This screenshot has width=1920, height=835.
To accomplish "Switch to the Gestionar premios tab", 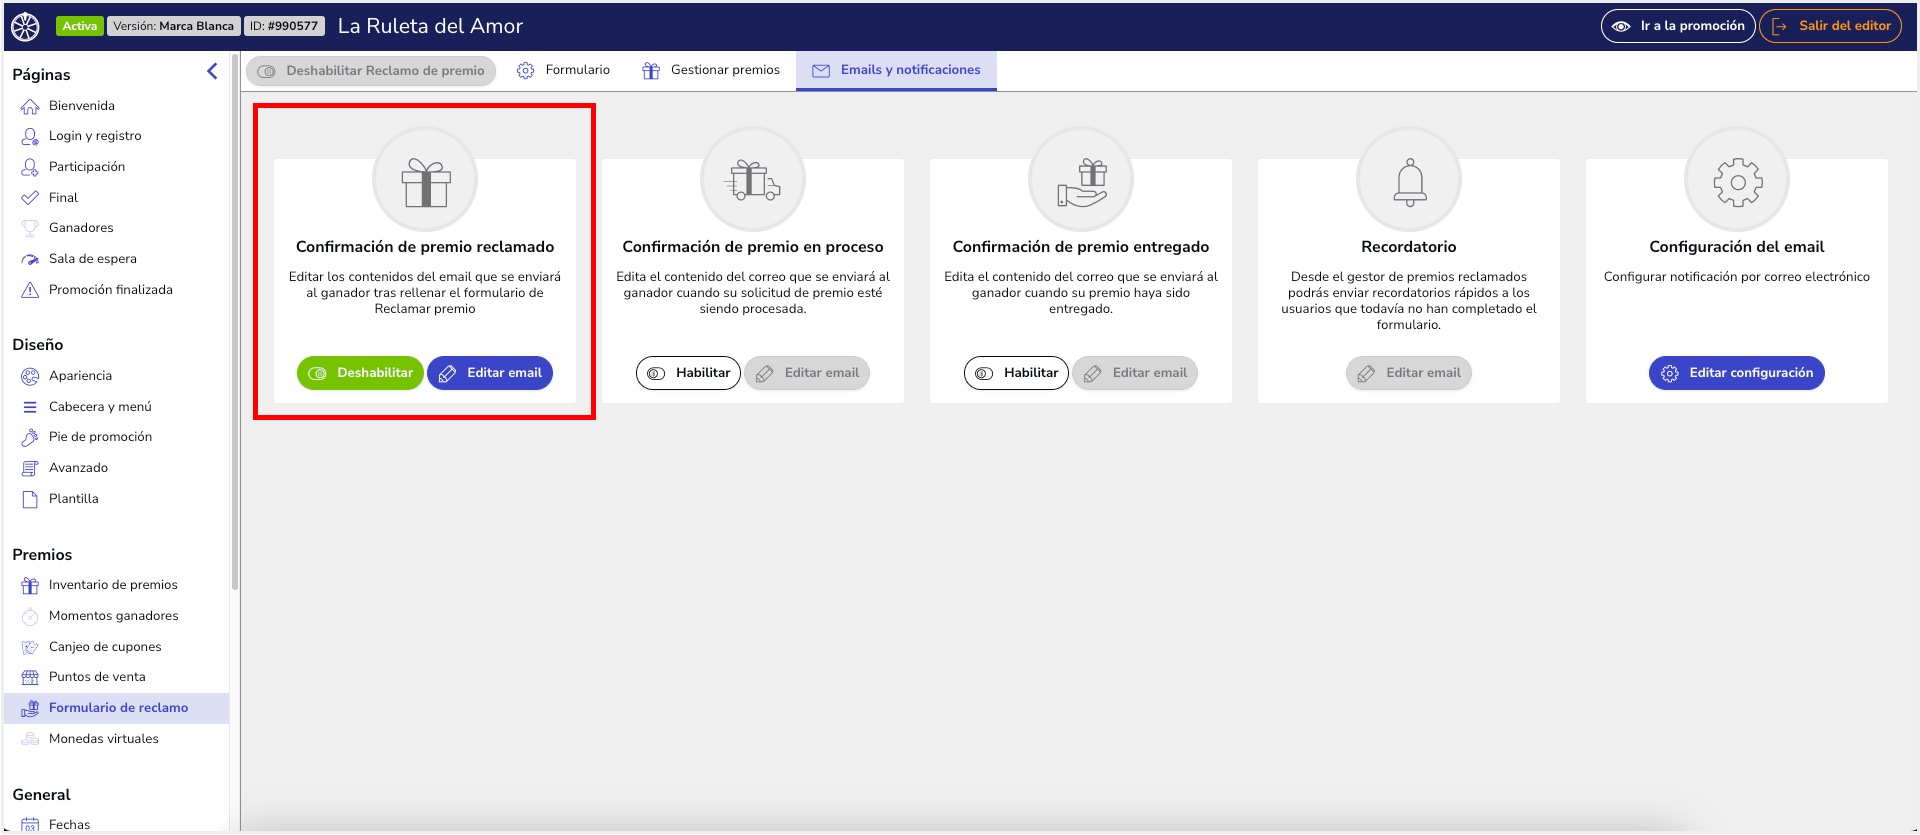I will pyautogui.click(x=711, y=70).
